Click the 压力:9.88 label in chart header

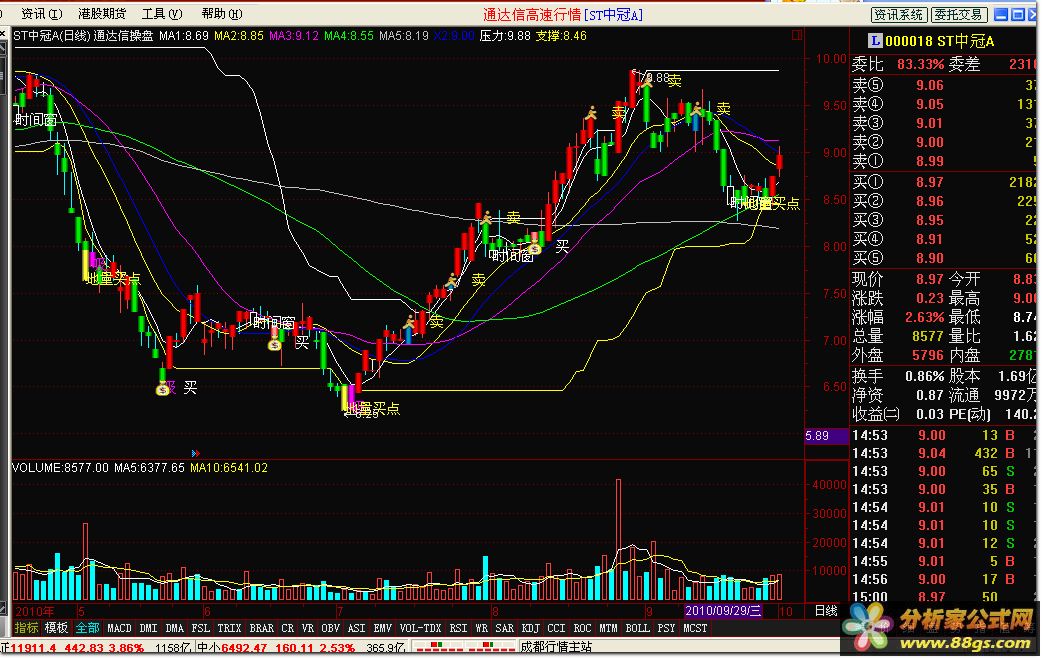click(x=505, y=36)
